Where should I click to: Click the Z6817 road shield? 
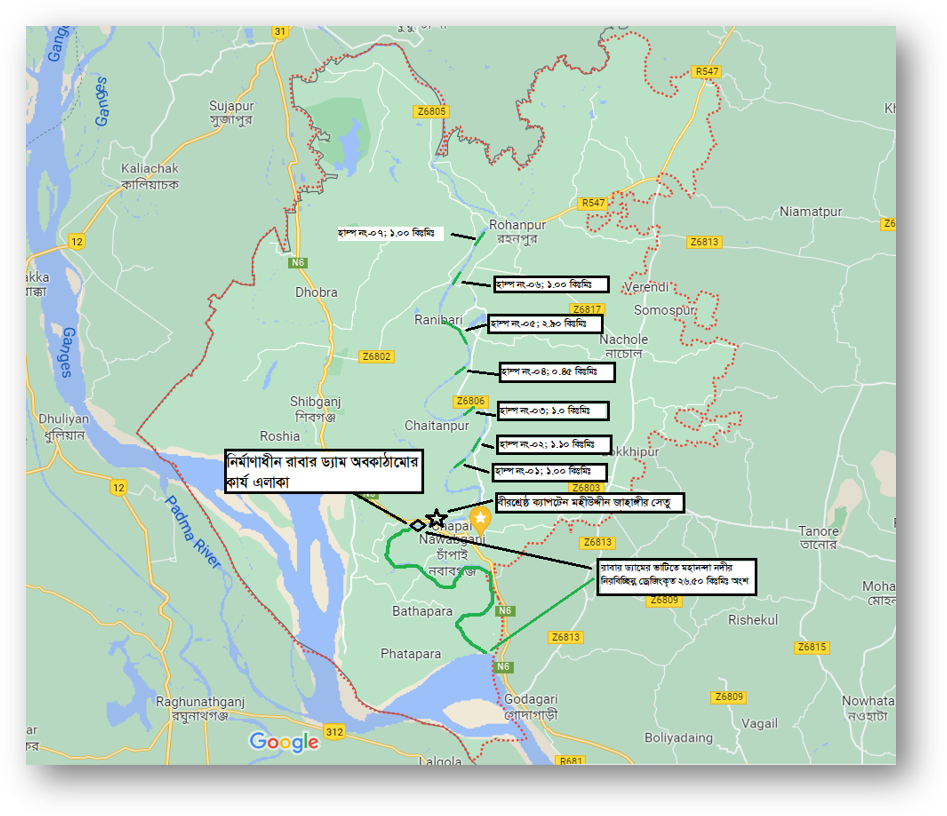click(x=586, y=309)
